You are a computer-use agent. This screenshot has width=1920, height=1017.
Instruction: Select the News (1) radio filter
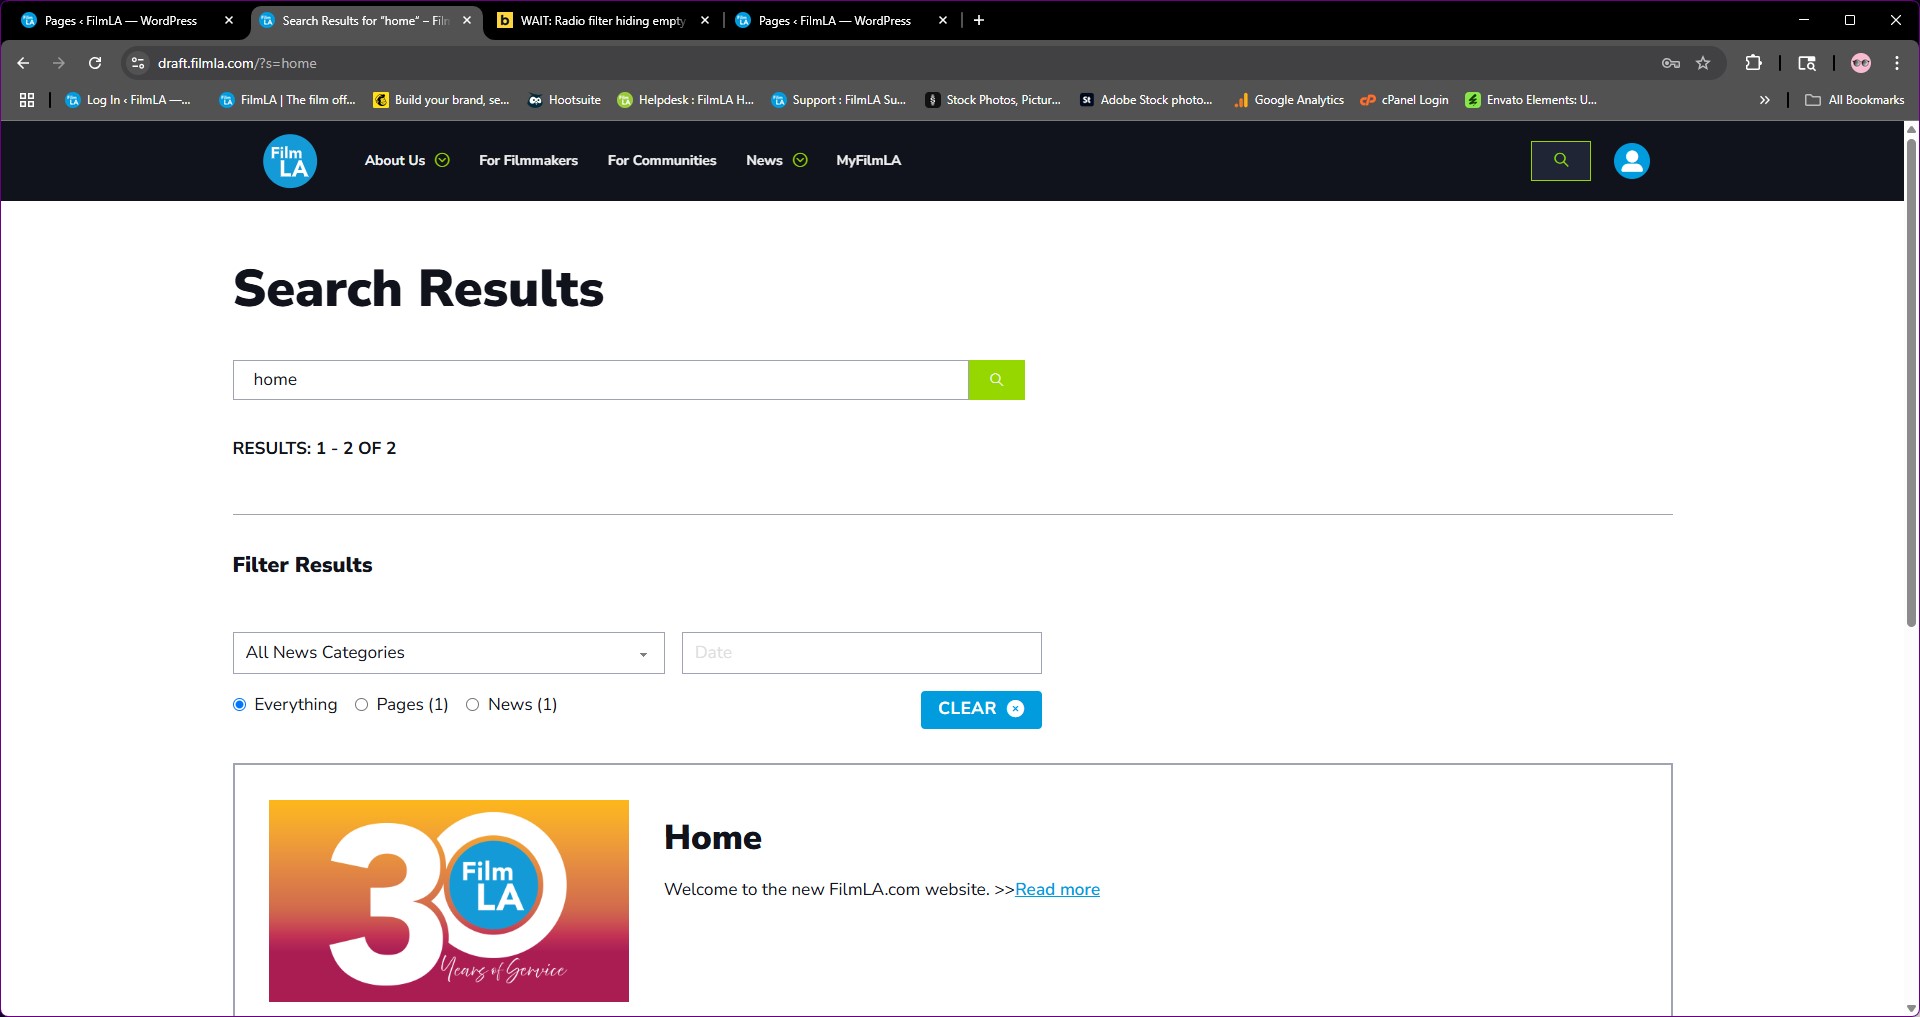coord(473,705)
